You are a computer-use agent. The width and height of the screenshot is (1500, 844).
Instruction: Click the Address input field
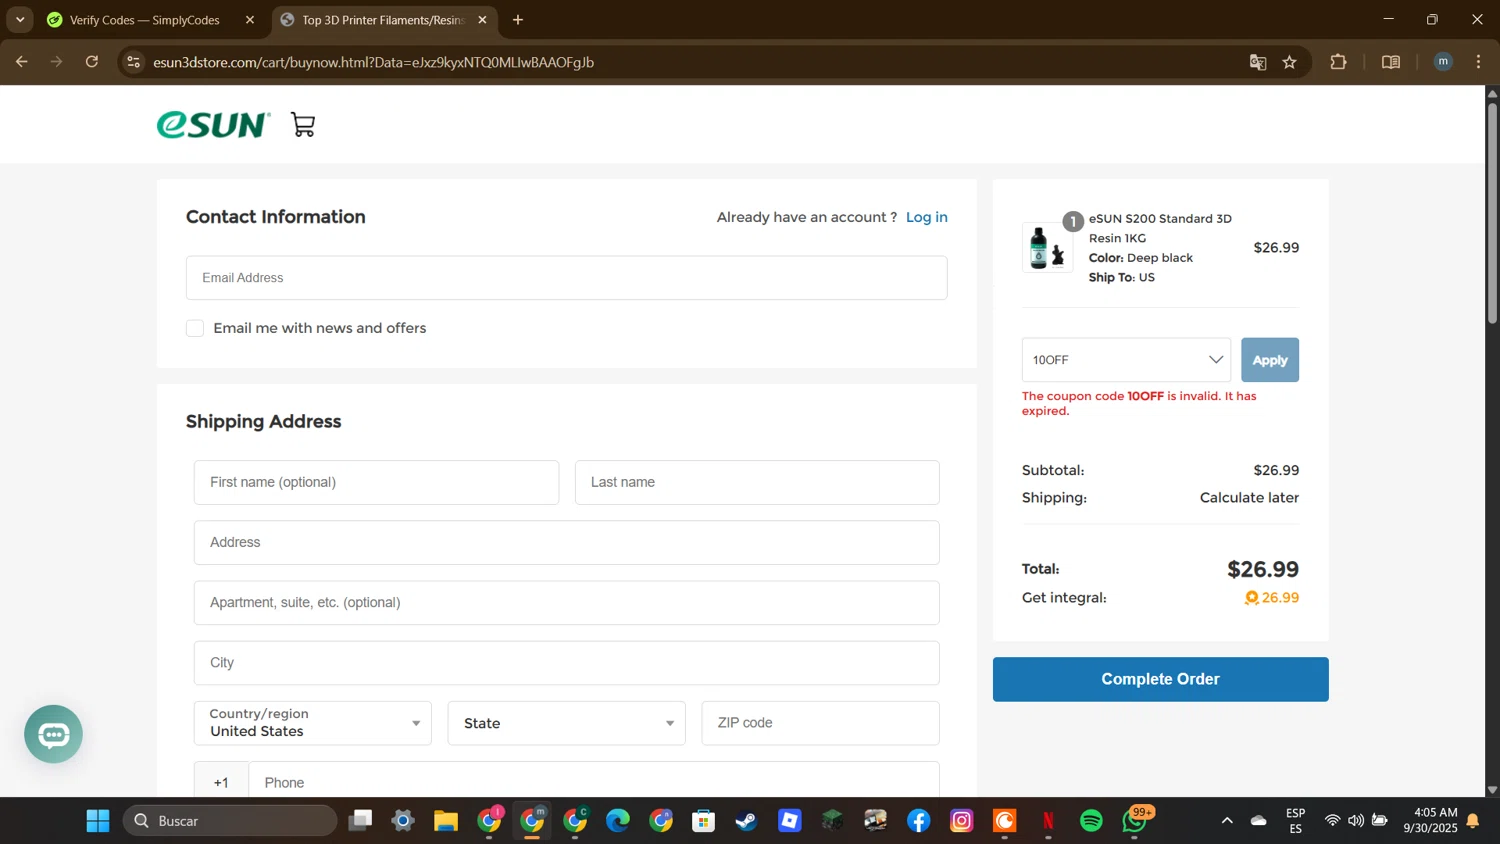[x=566, y=542]
